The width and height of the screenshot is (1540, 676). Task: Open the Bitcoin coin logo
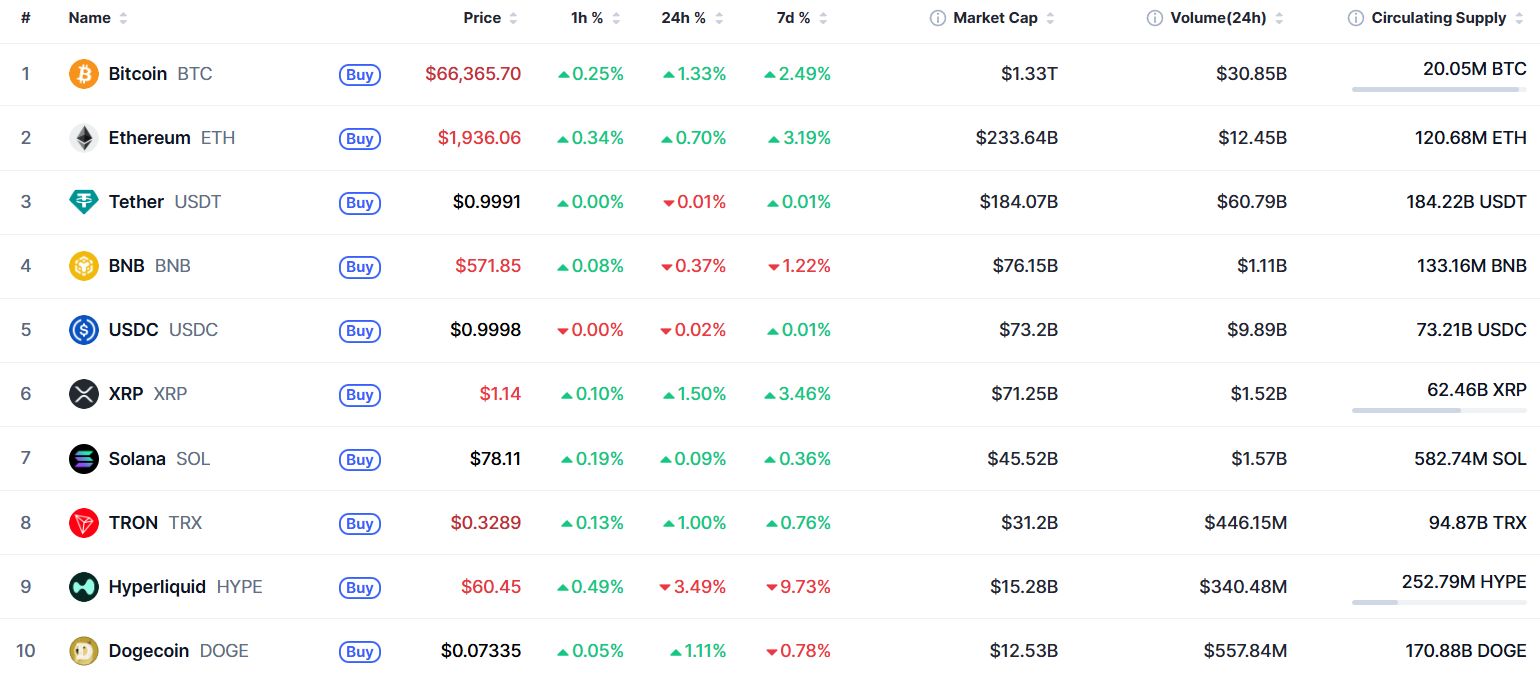(84, 74)
